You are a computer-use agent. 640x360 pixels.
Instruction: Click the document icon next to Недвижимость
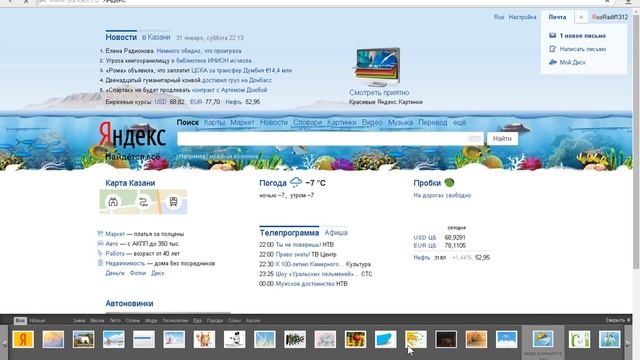[x=100, y=263]
